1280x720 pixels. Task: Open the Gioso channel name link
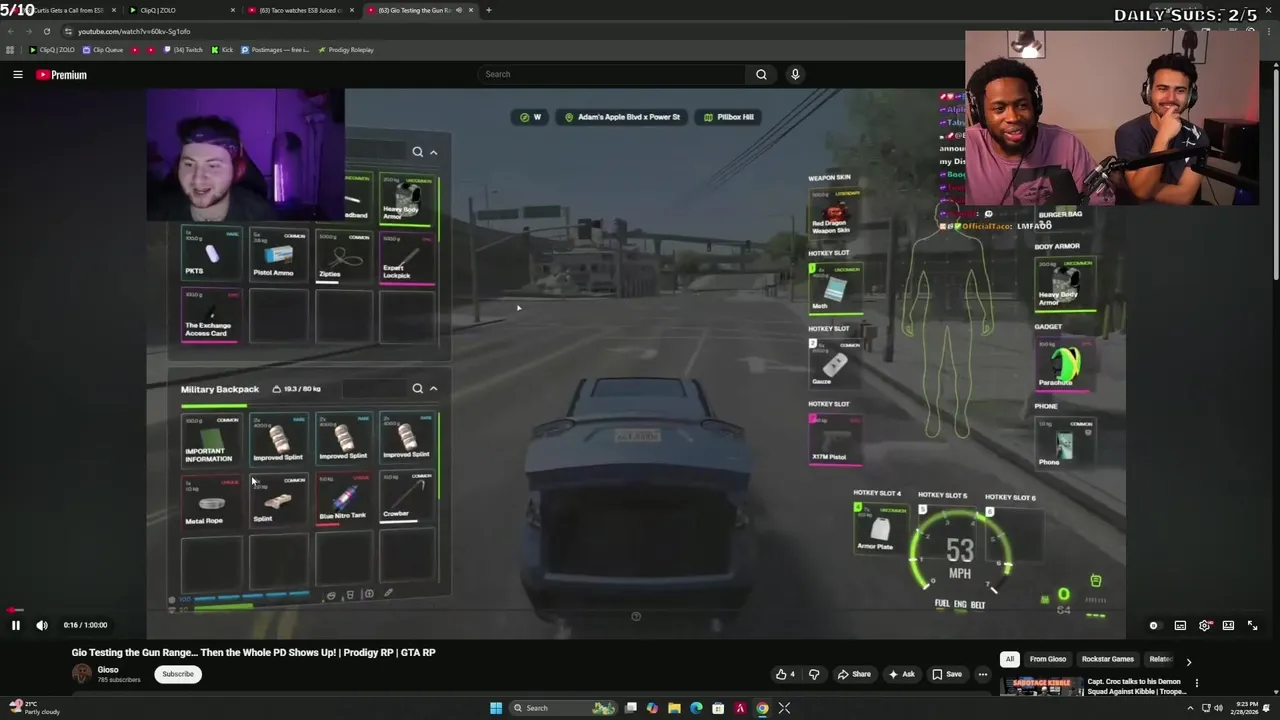[108, 669]
